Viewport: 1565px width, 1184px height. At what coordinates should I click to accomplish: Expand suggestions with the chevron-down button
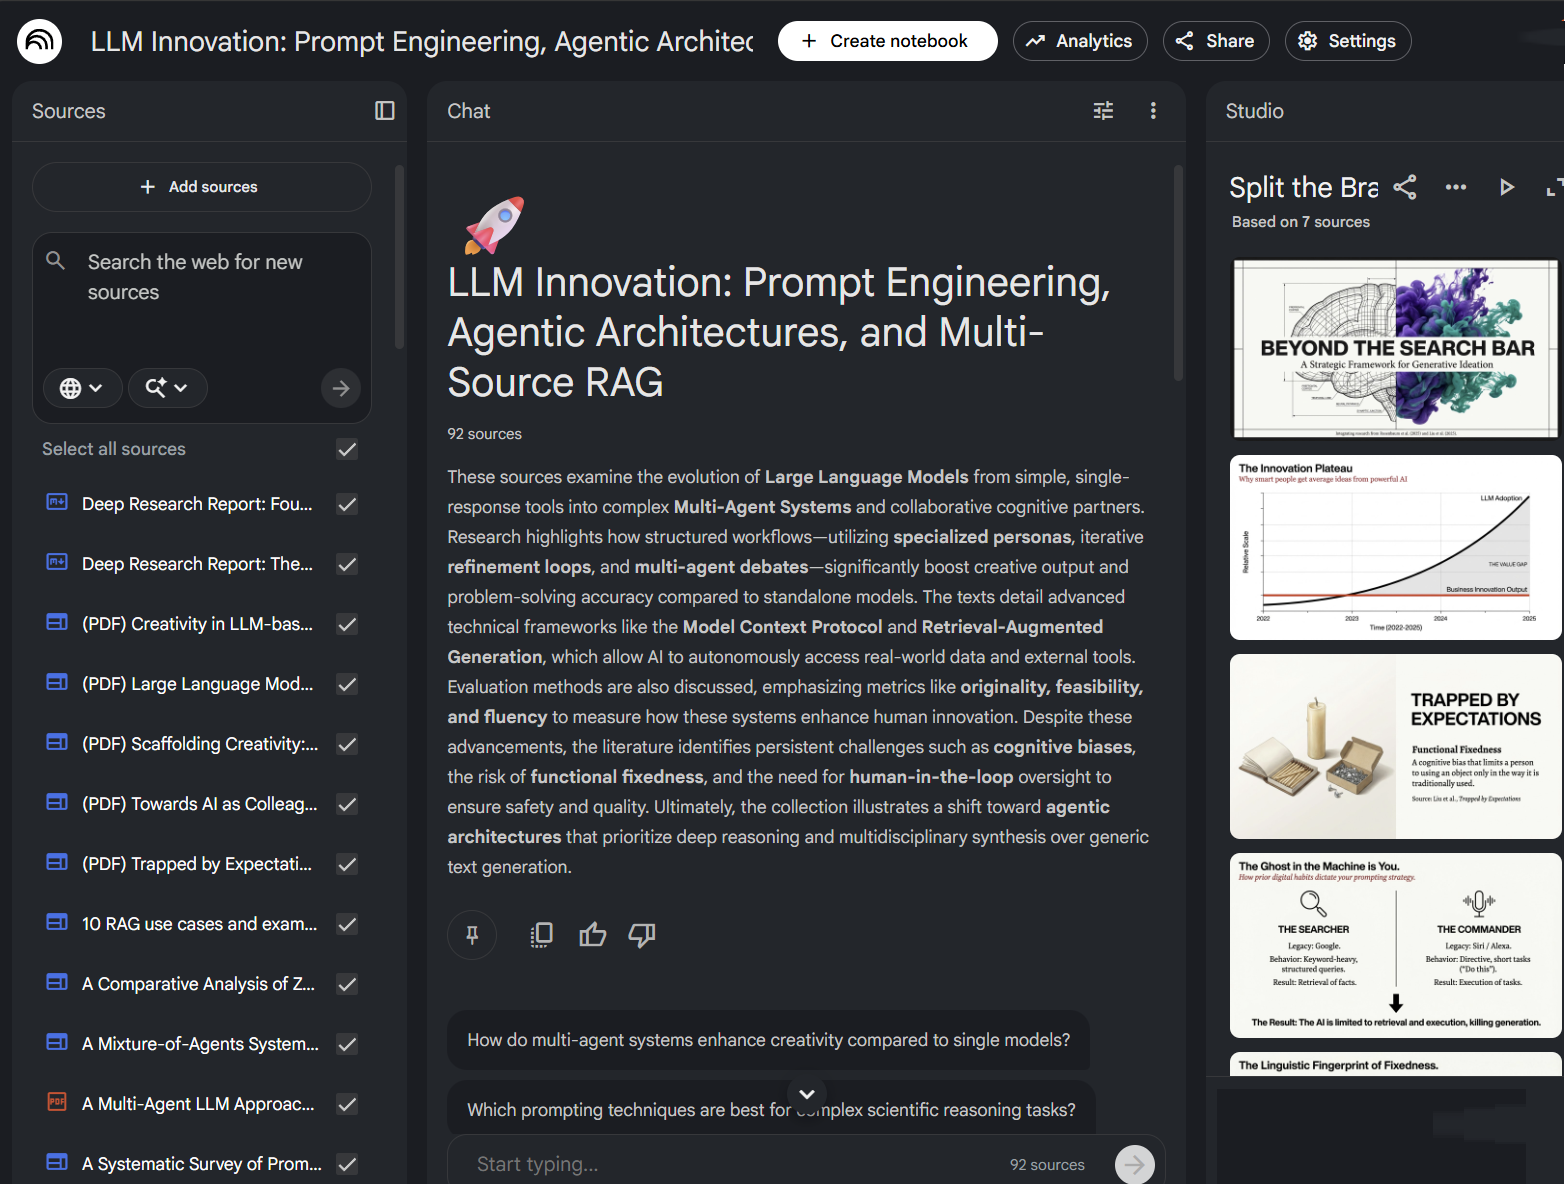[807, 1094]
